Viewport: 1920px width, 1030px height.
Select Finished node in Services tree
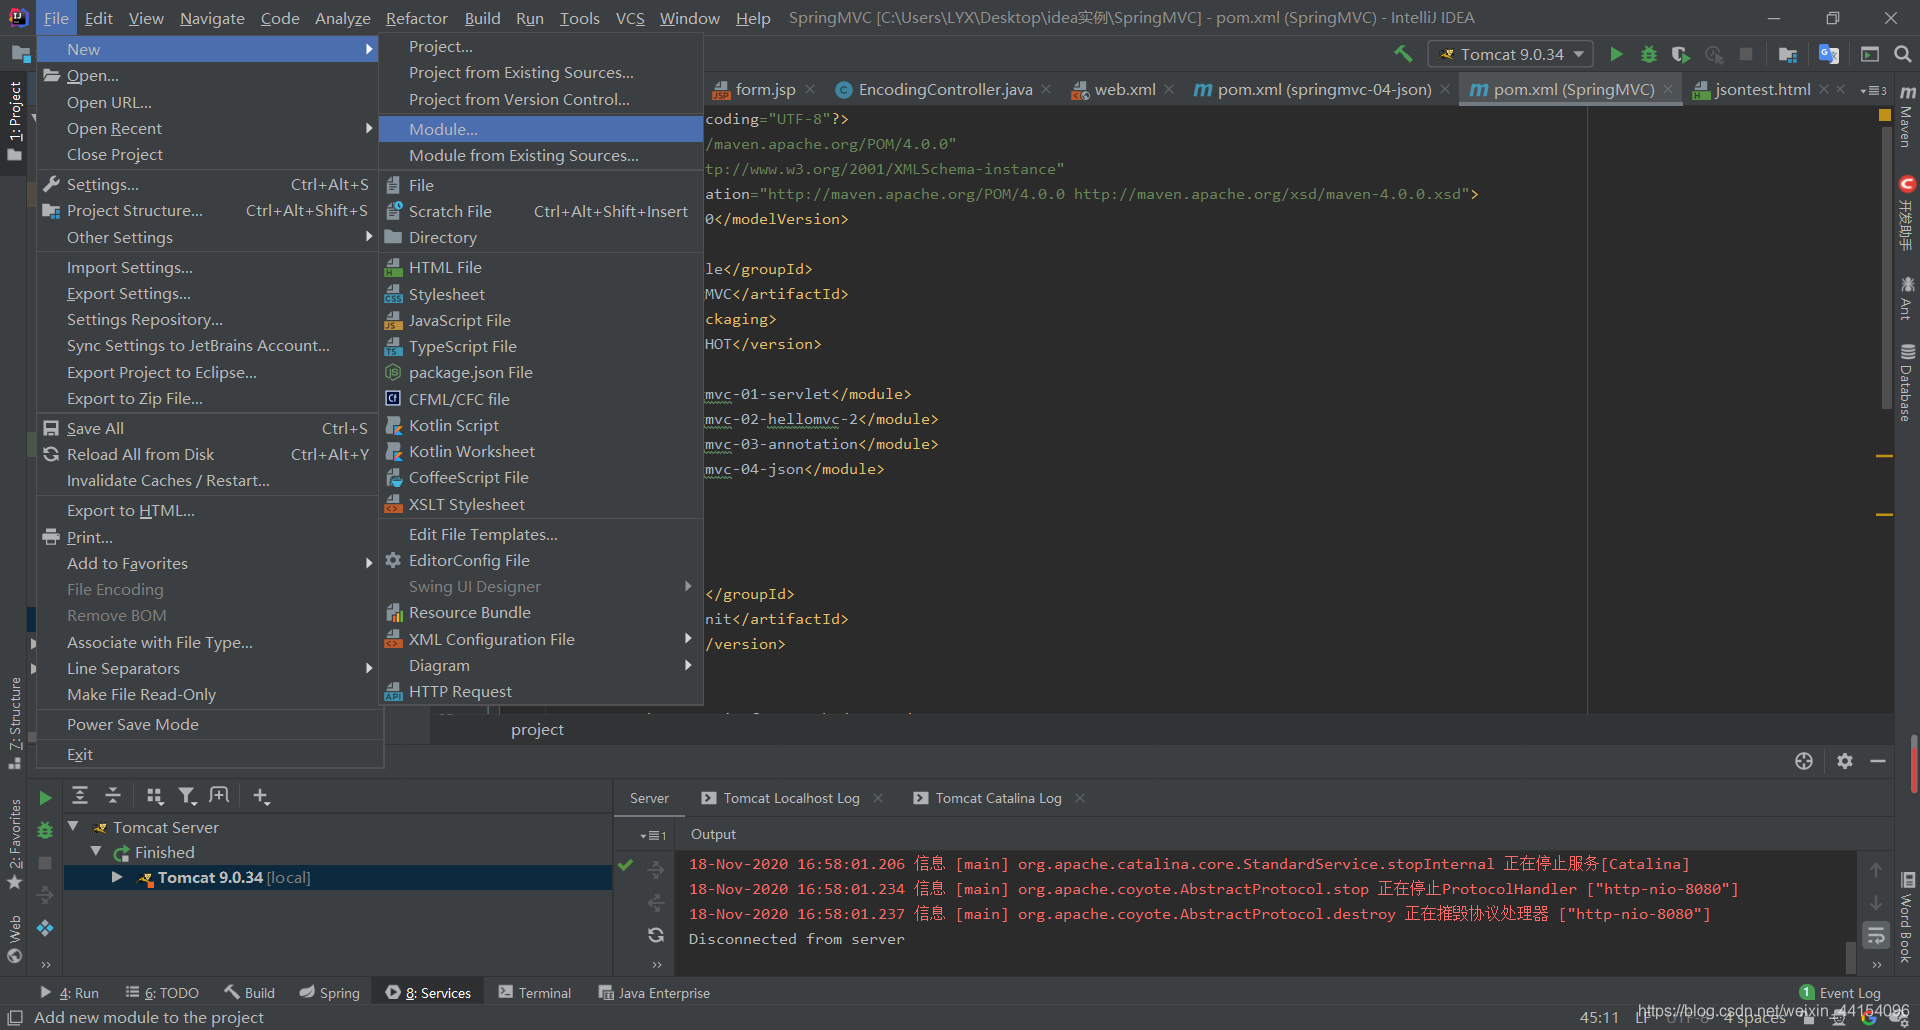pos(164,852)
